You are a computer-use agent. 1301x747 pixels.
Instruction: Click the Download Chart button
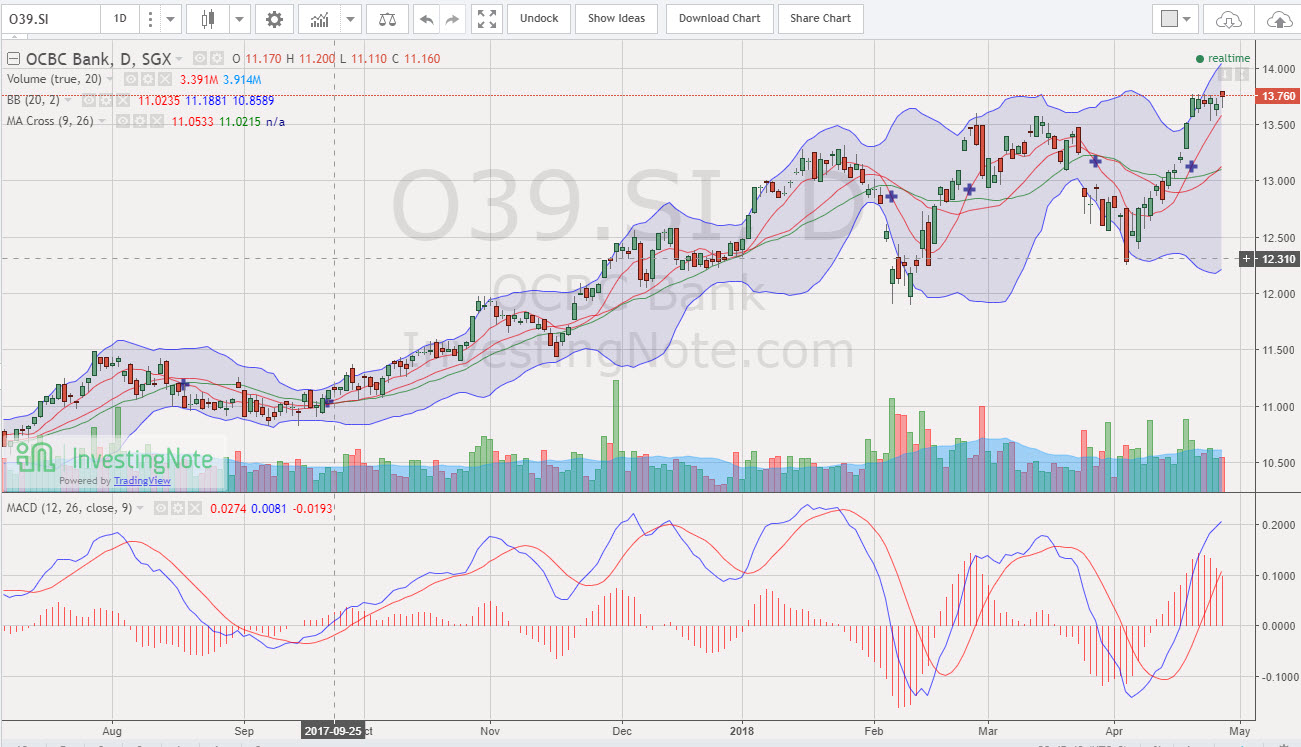point(719,18)
